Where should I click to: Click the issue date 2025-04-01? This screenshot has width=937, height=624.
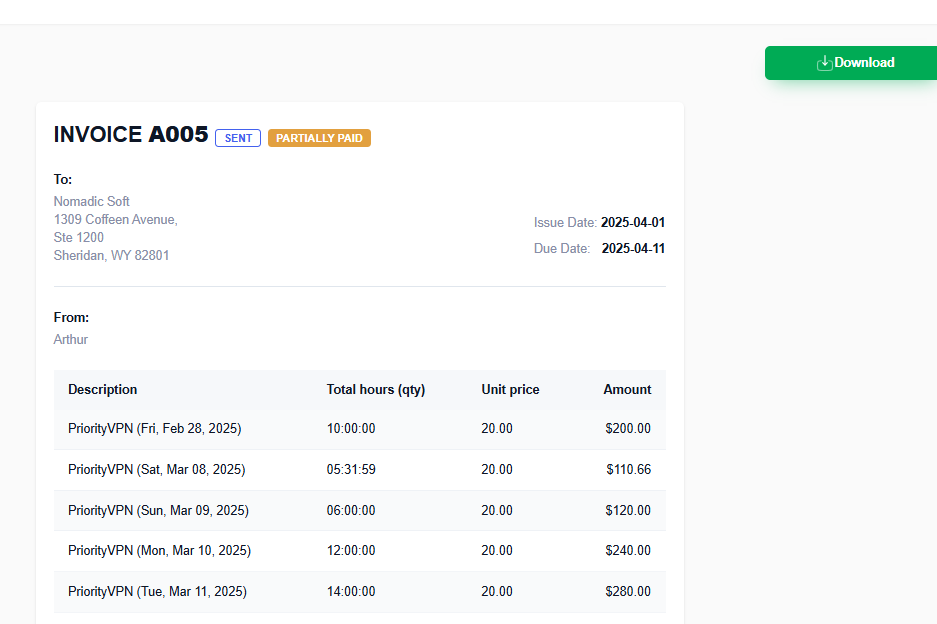click(x=633, y=222)
